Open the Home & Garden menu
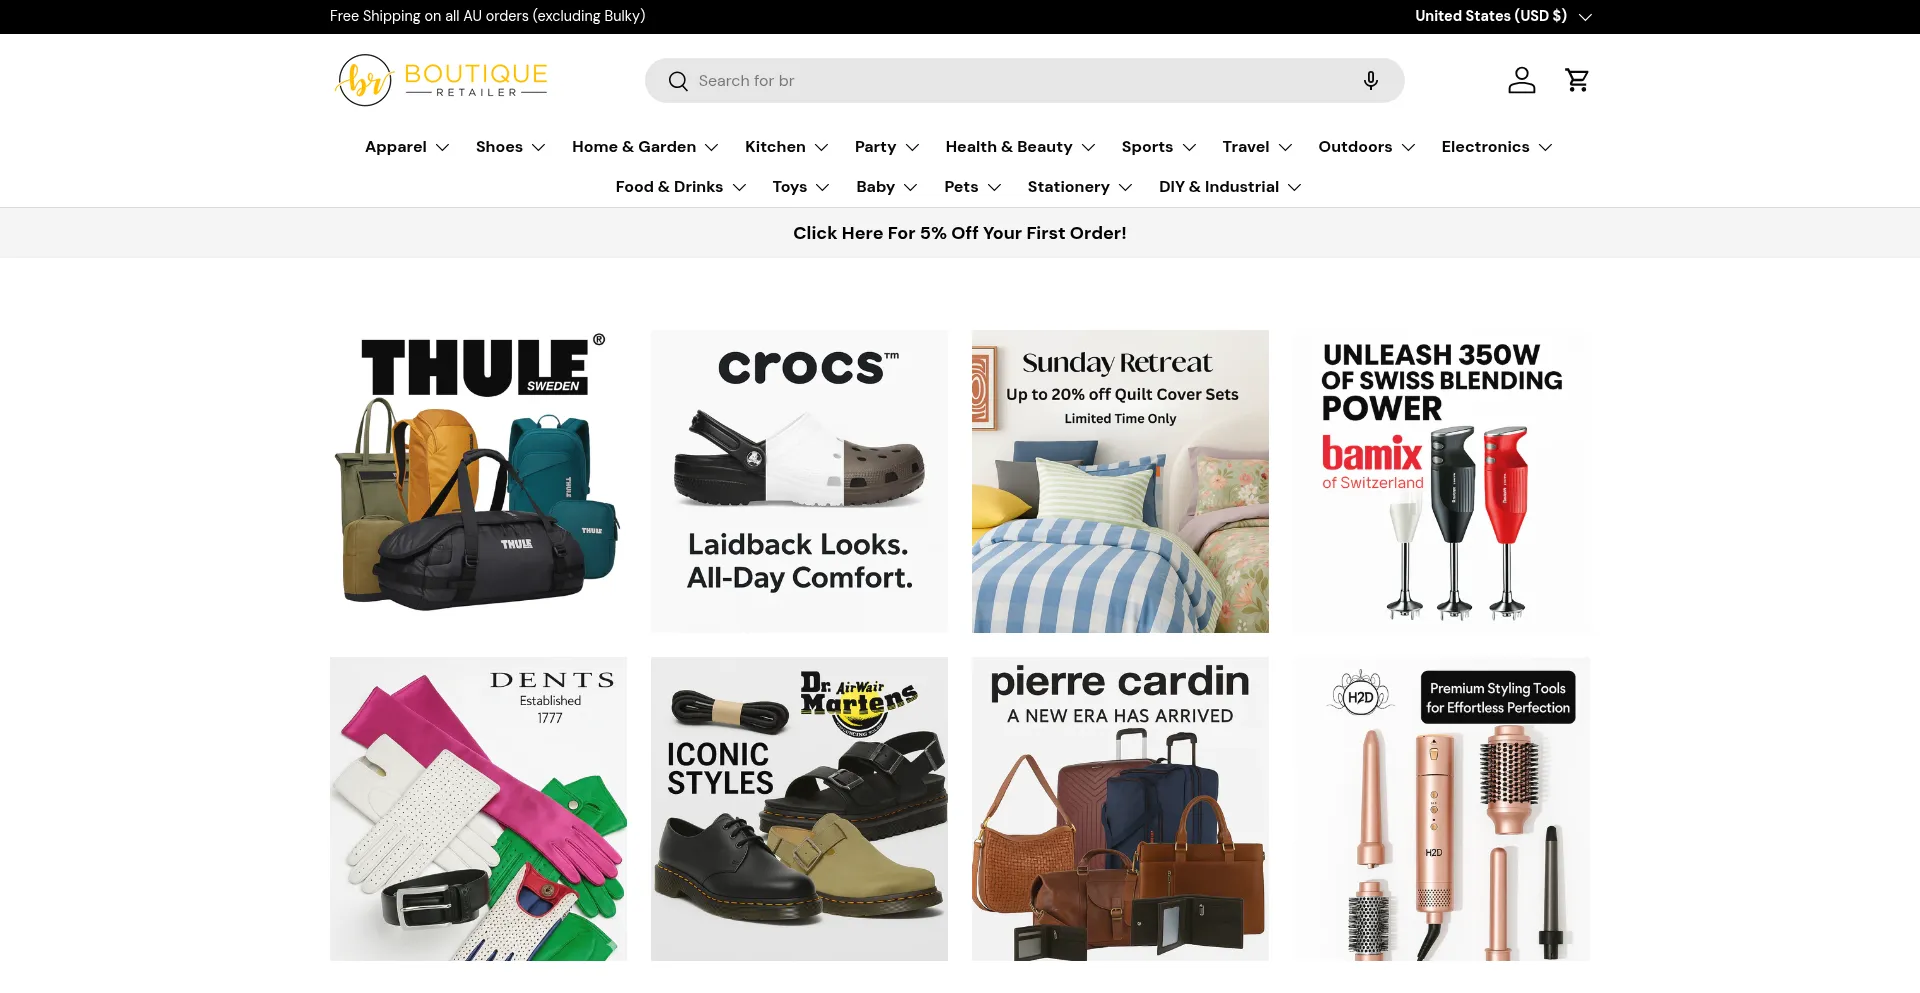This screenshot has width=1920, height=993. coord(645,147)
